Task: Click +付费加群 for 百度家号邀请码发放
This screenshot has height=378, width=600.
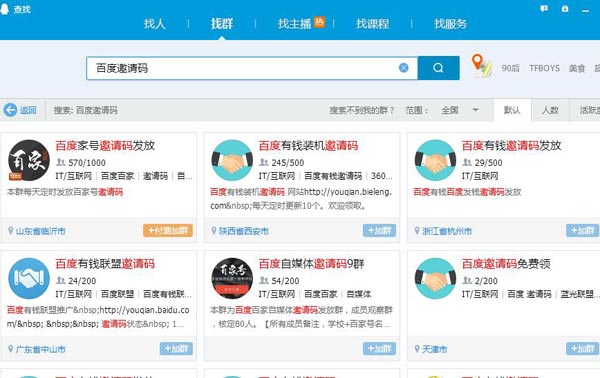Action: (168, 230)
